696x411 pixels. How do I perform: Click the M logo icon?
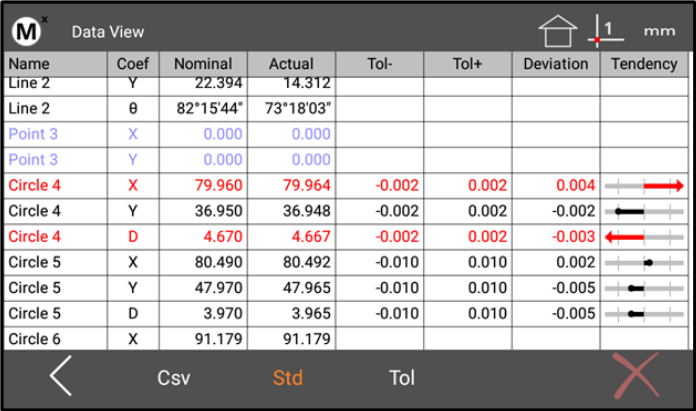(28, 32)
